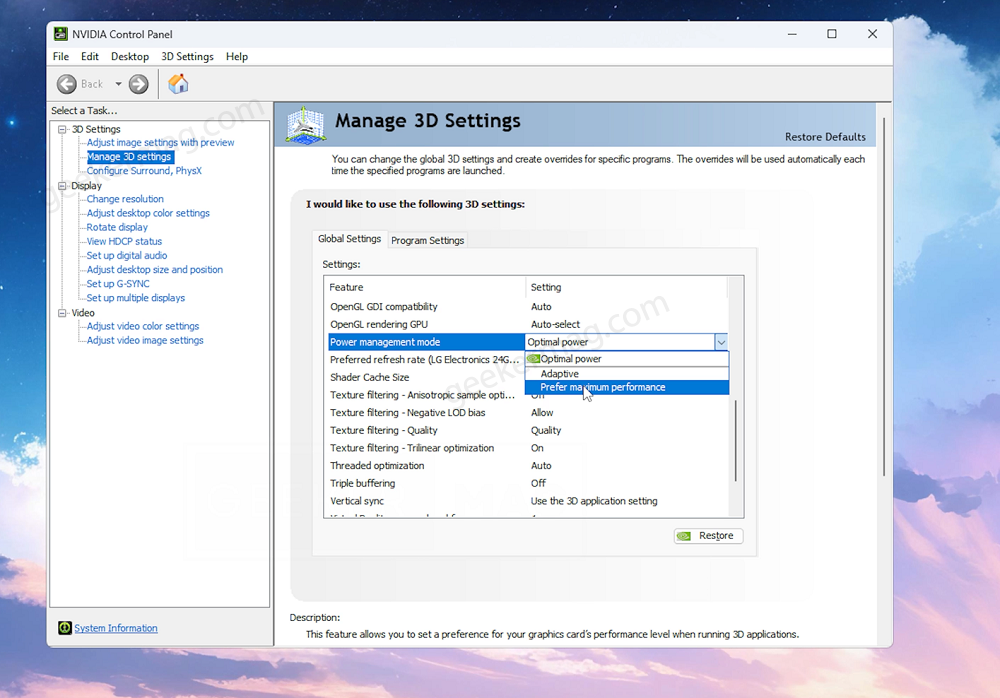Open the Desktop menu

pos(129,57)
